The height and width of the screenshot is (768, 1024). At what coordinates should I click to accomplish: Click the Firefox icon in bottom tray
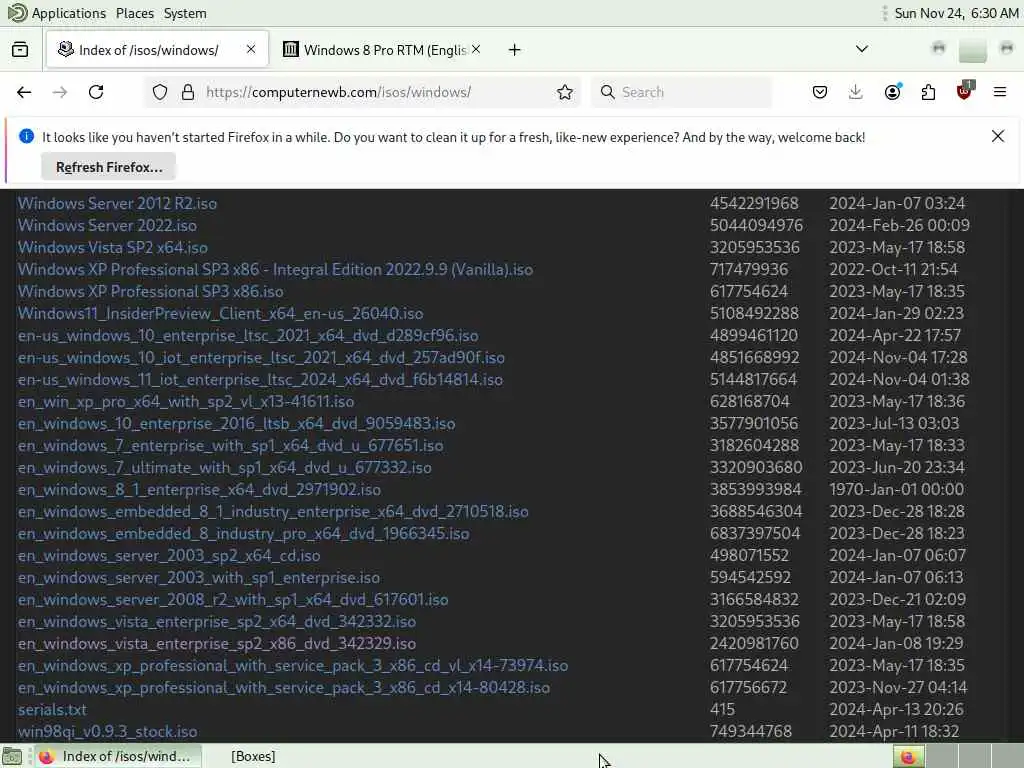click(x=908, y=757)
